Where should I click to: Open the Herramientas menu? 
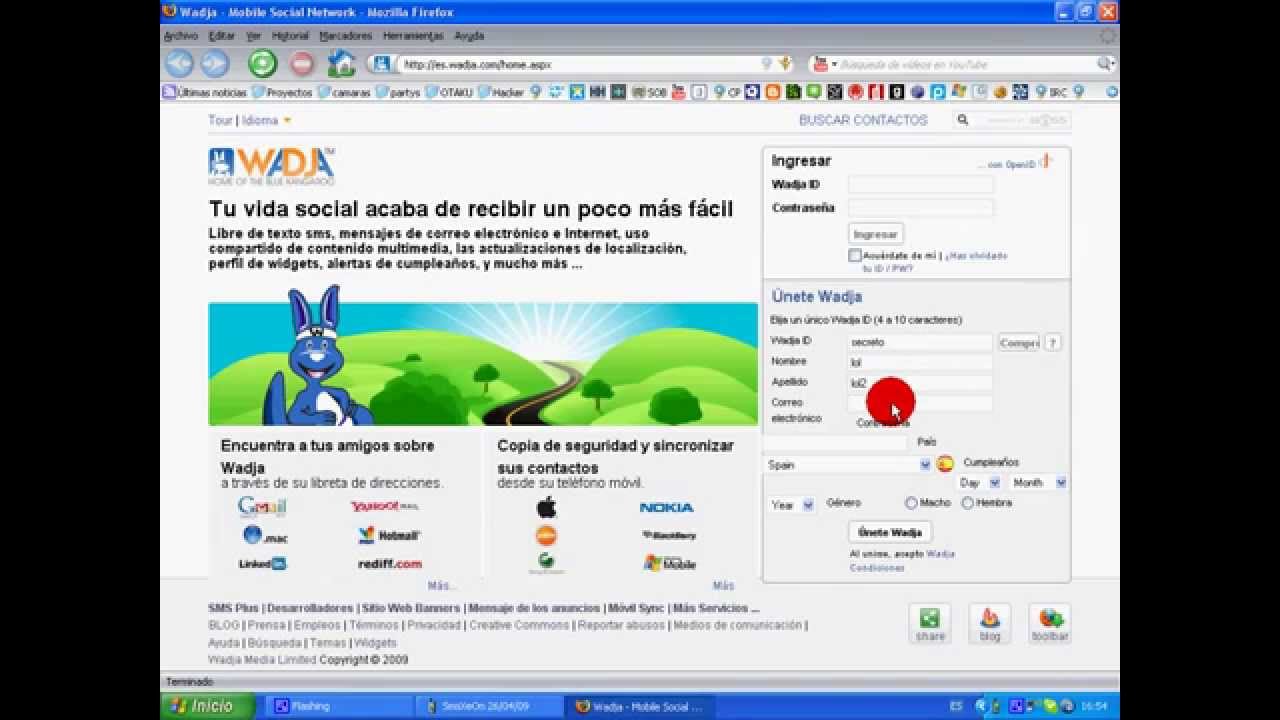point(413,36)
